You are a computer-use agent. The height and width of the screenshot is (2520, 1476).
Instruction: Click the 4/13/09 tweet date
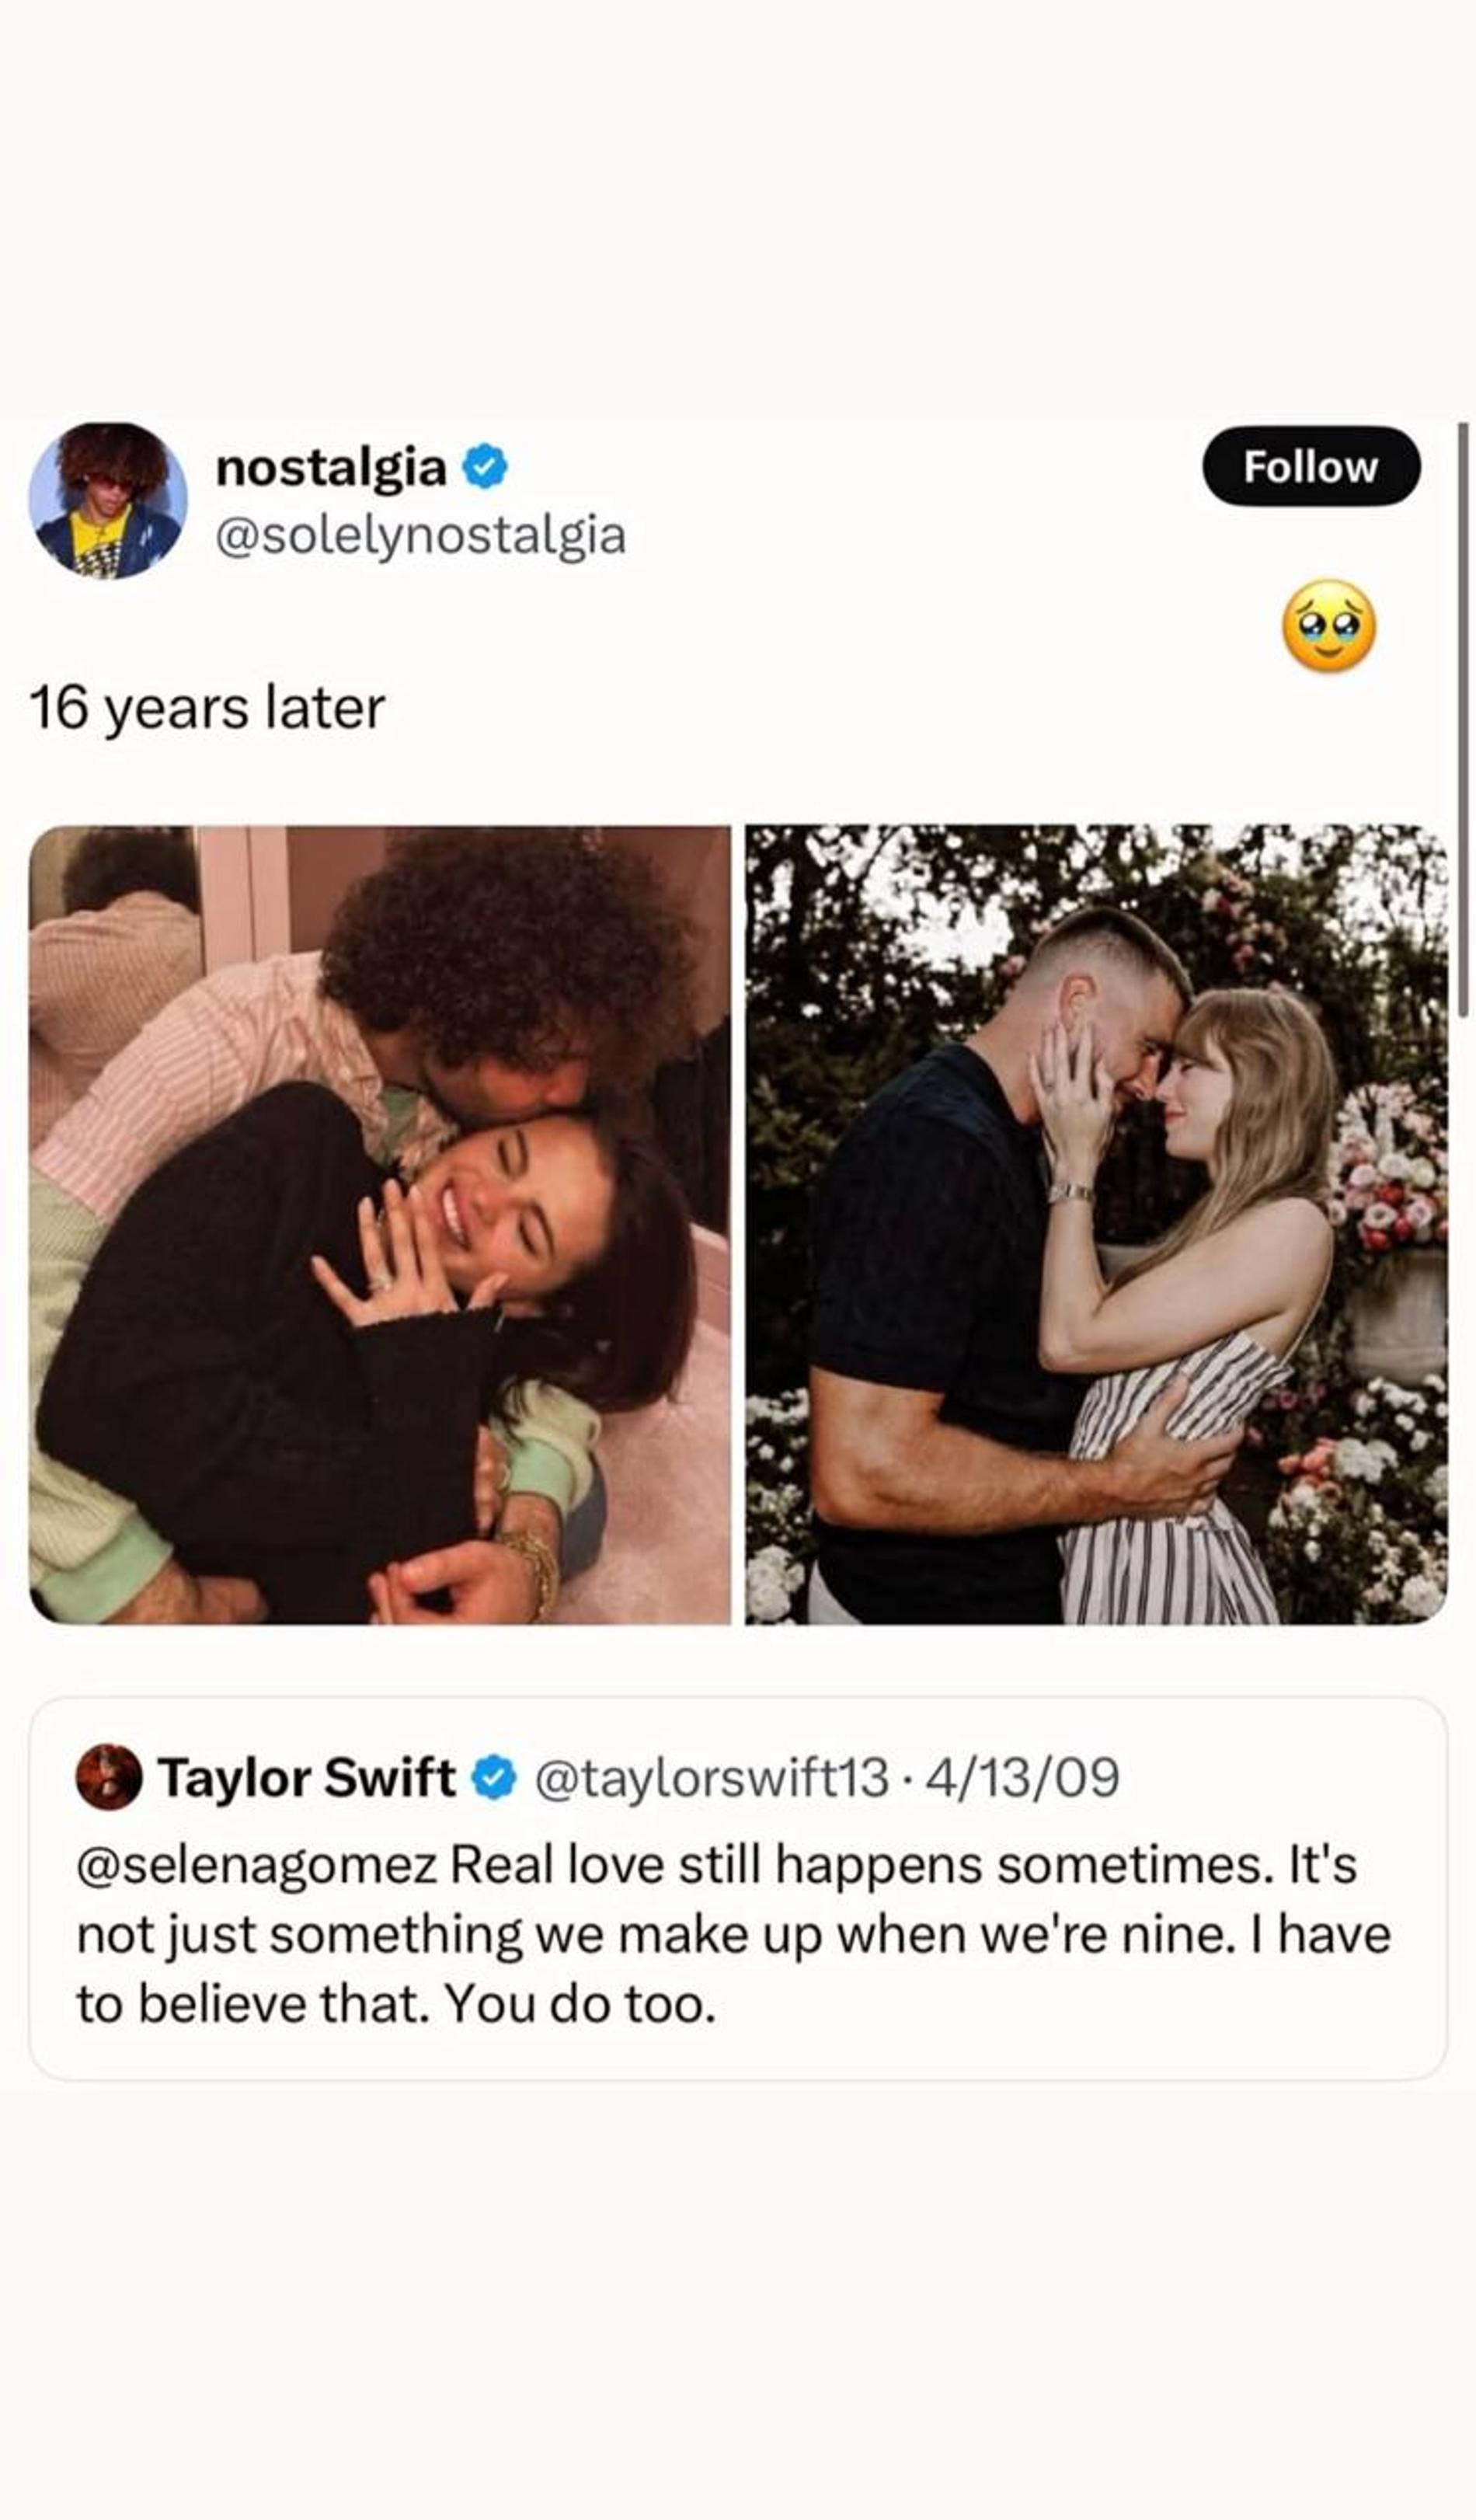pyautogui.click(x=1022, y=1778)
